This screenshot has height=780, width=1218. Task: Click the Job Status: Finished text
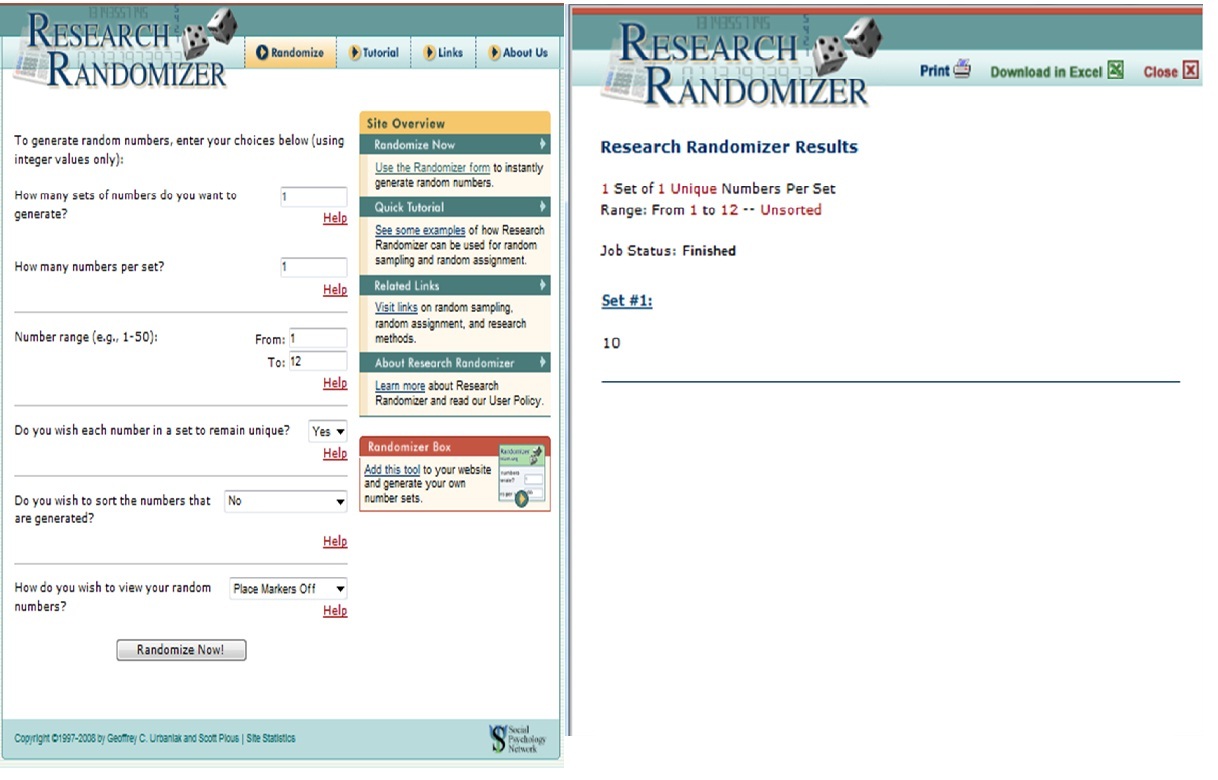pos(668,251)
